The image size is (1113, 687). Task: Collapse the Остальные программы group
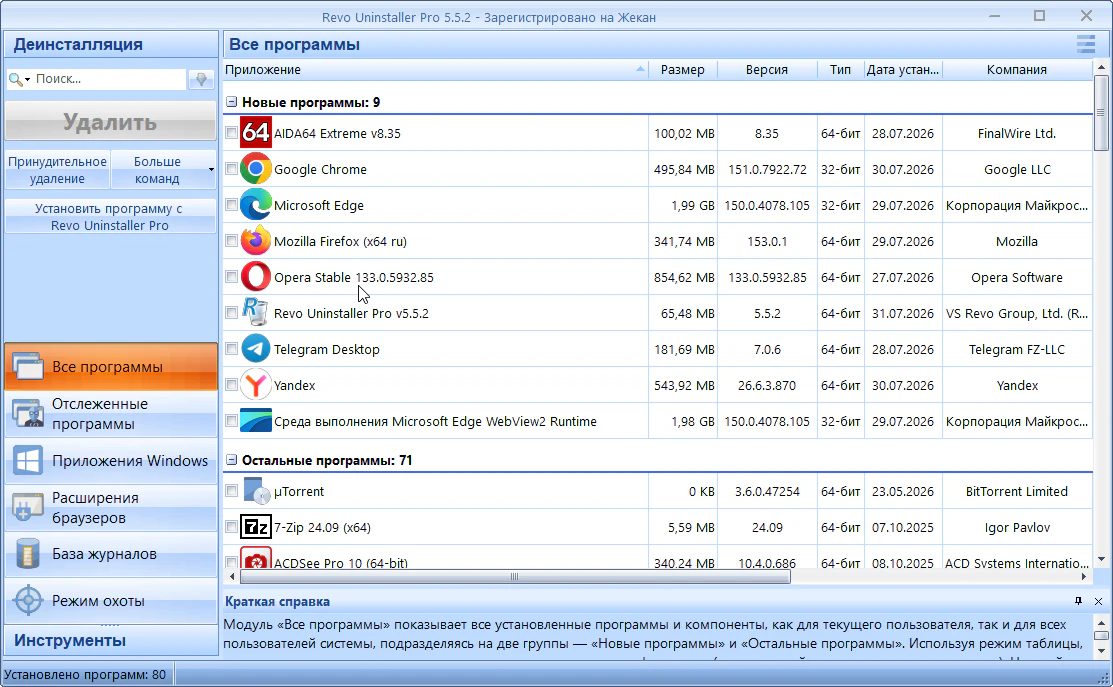pos(231,460)
